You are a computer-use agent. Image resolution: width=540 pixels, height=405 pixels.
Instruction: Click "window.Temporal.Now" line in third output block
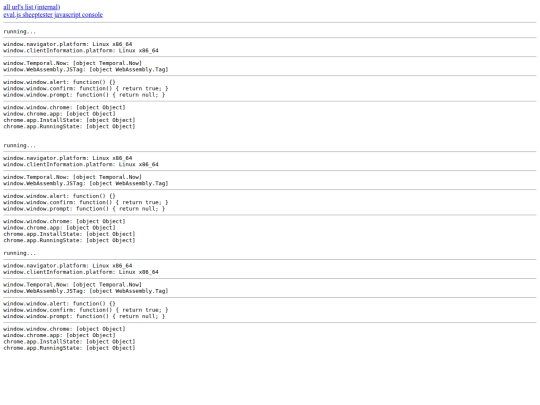[73, 284]
